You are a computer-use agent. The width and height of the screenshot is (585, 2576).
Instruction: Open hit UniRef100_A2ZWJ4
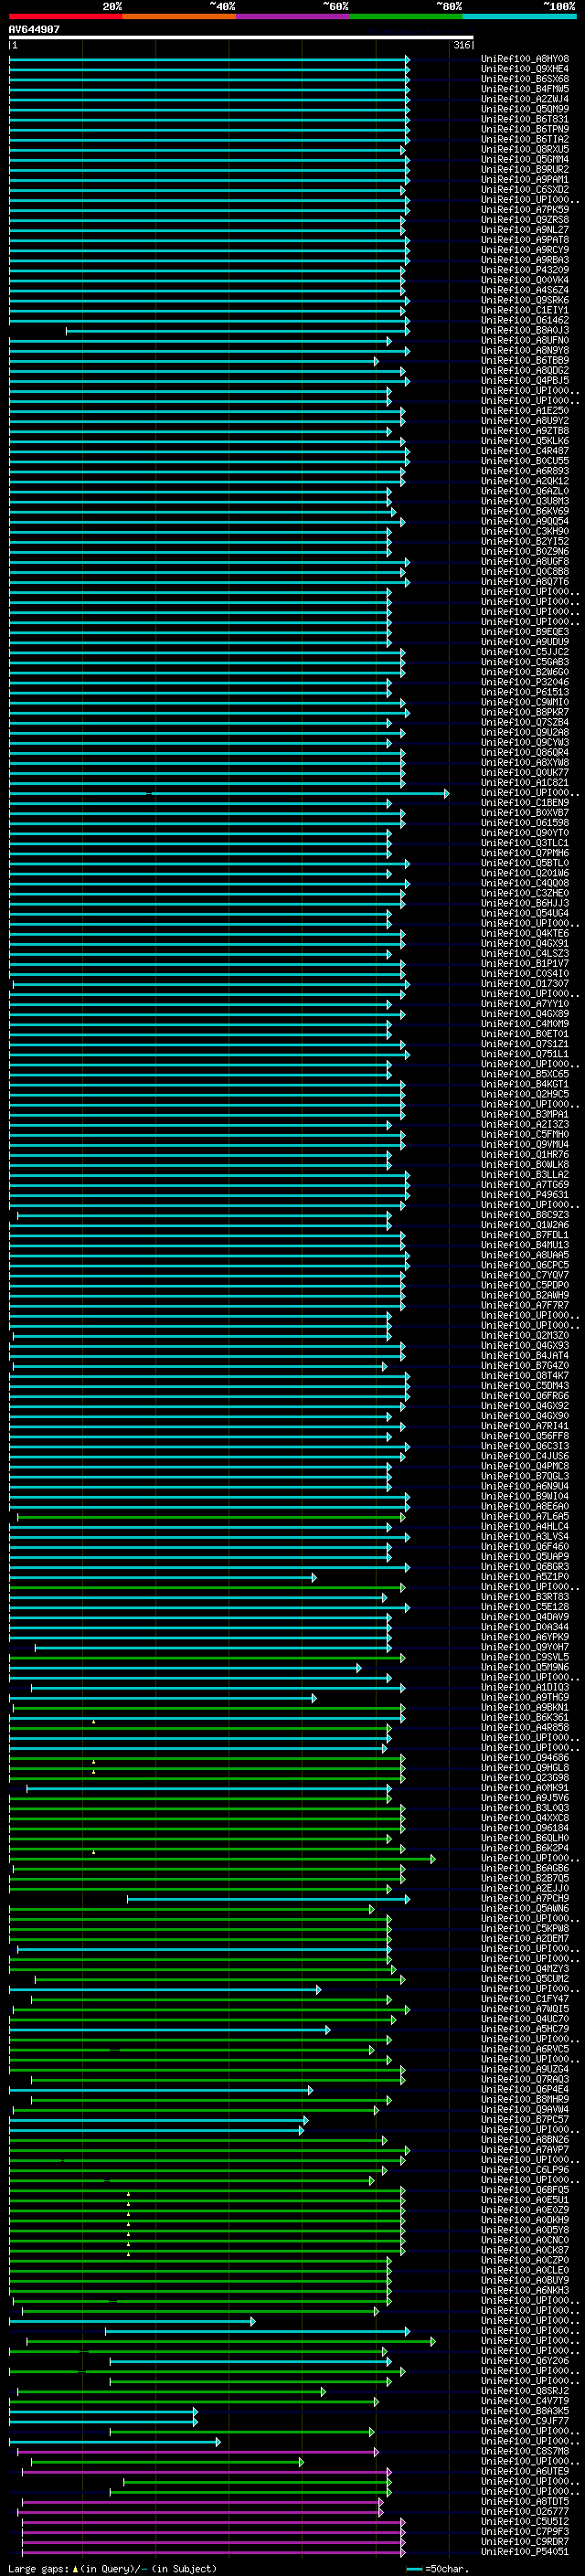pyautogui.click(x=525, y=99)
